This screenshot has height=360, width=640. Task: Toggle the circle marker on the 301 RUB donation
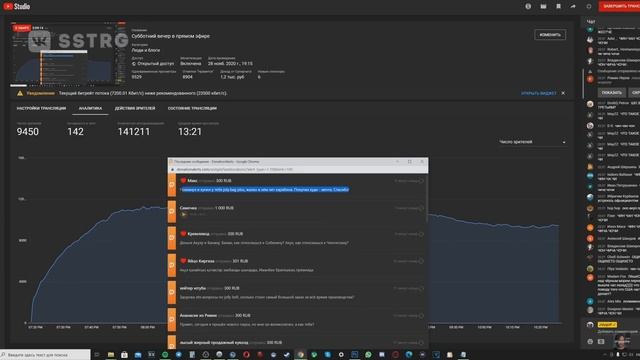click(421, 261)
